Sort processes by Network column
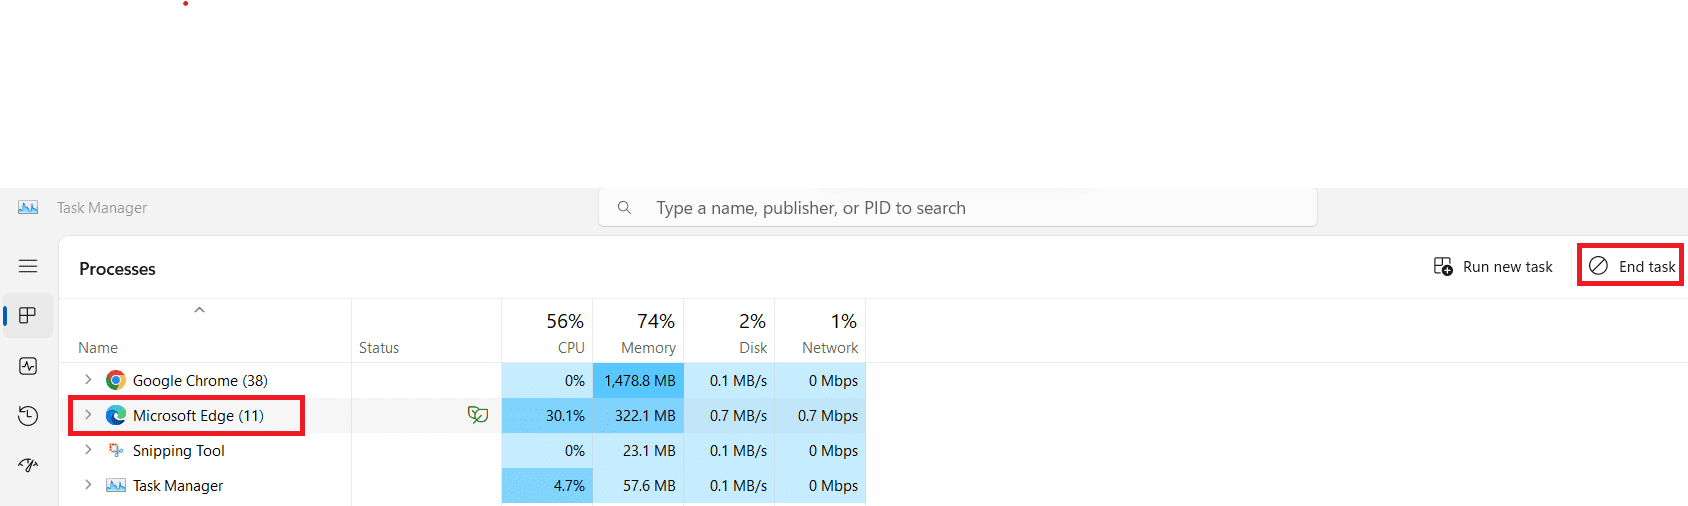The image size is (1688, 506). pyautogui.click(x=820, y=331)
